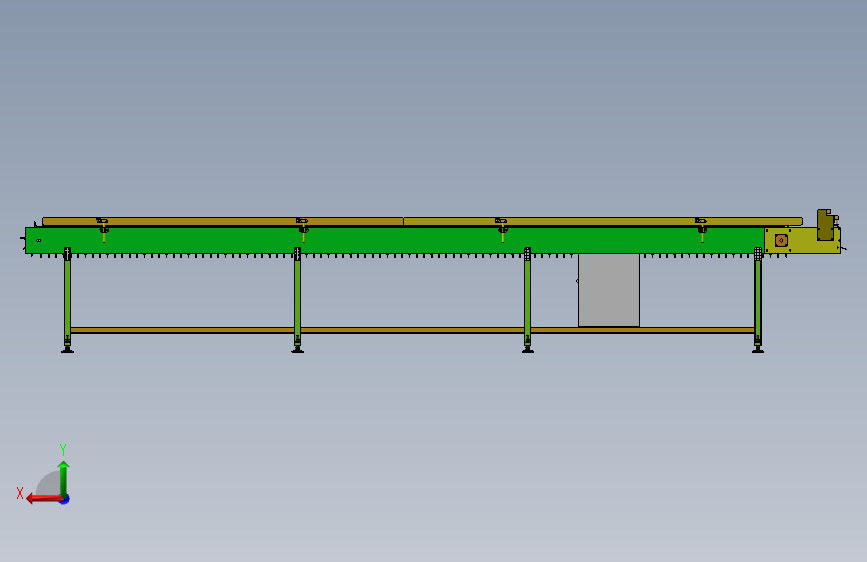Pick the gray quarter-circle plane of the triad

pyautogui.click(x=49, y=484)
